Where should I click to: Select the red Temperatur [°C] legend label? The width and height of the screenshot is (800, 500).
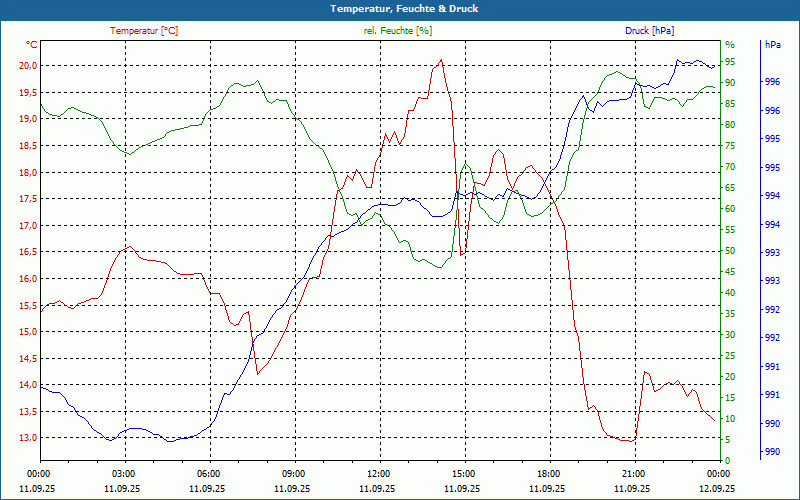coord(144,31)
